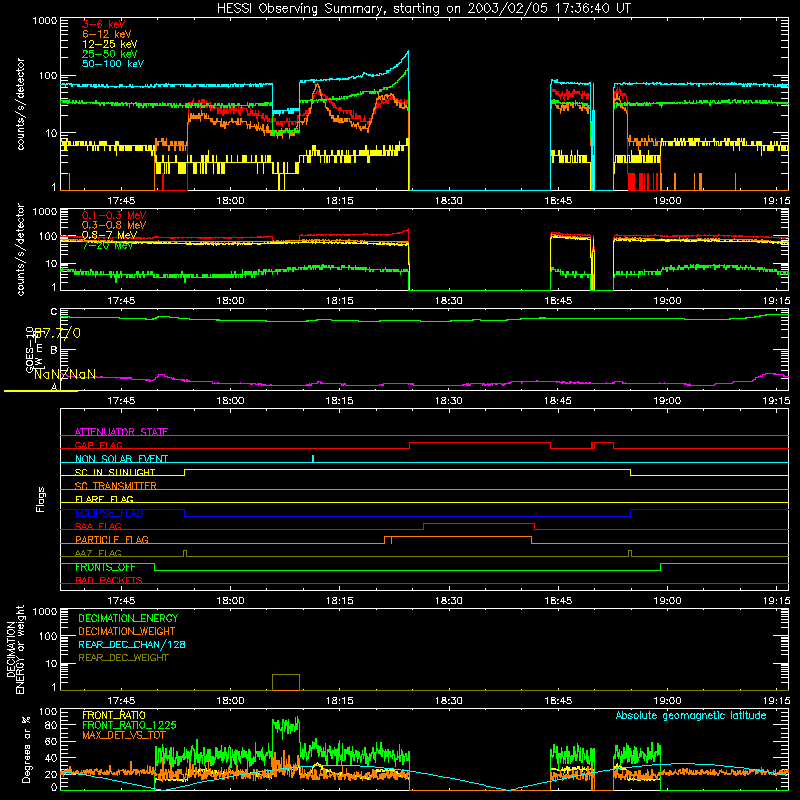The image size is (800, 800).
Task: Click counts/s/detector axis label of keV panel
Action: tap(20, 104)
